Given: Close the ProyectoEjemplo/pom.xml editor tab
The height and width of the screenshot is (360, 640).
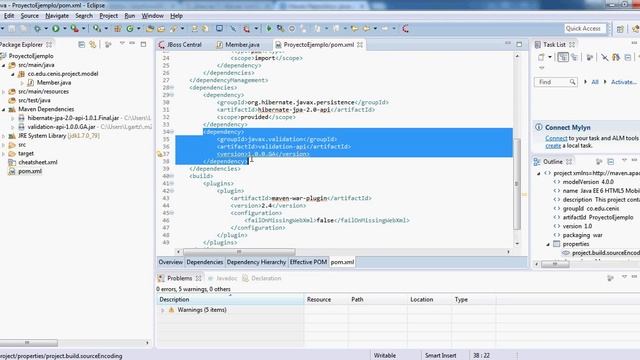Looking at the screenshot, I should click(360, 44).
